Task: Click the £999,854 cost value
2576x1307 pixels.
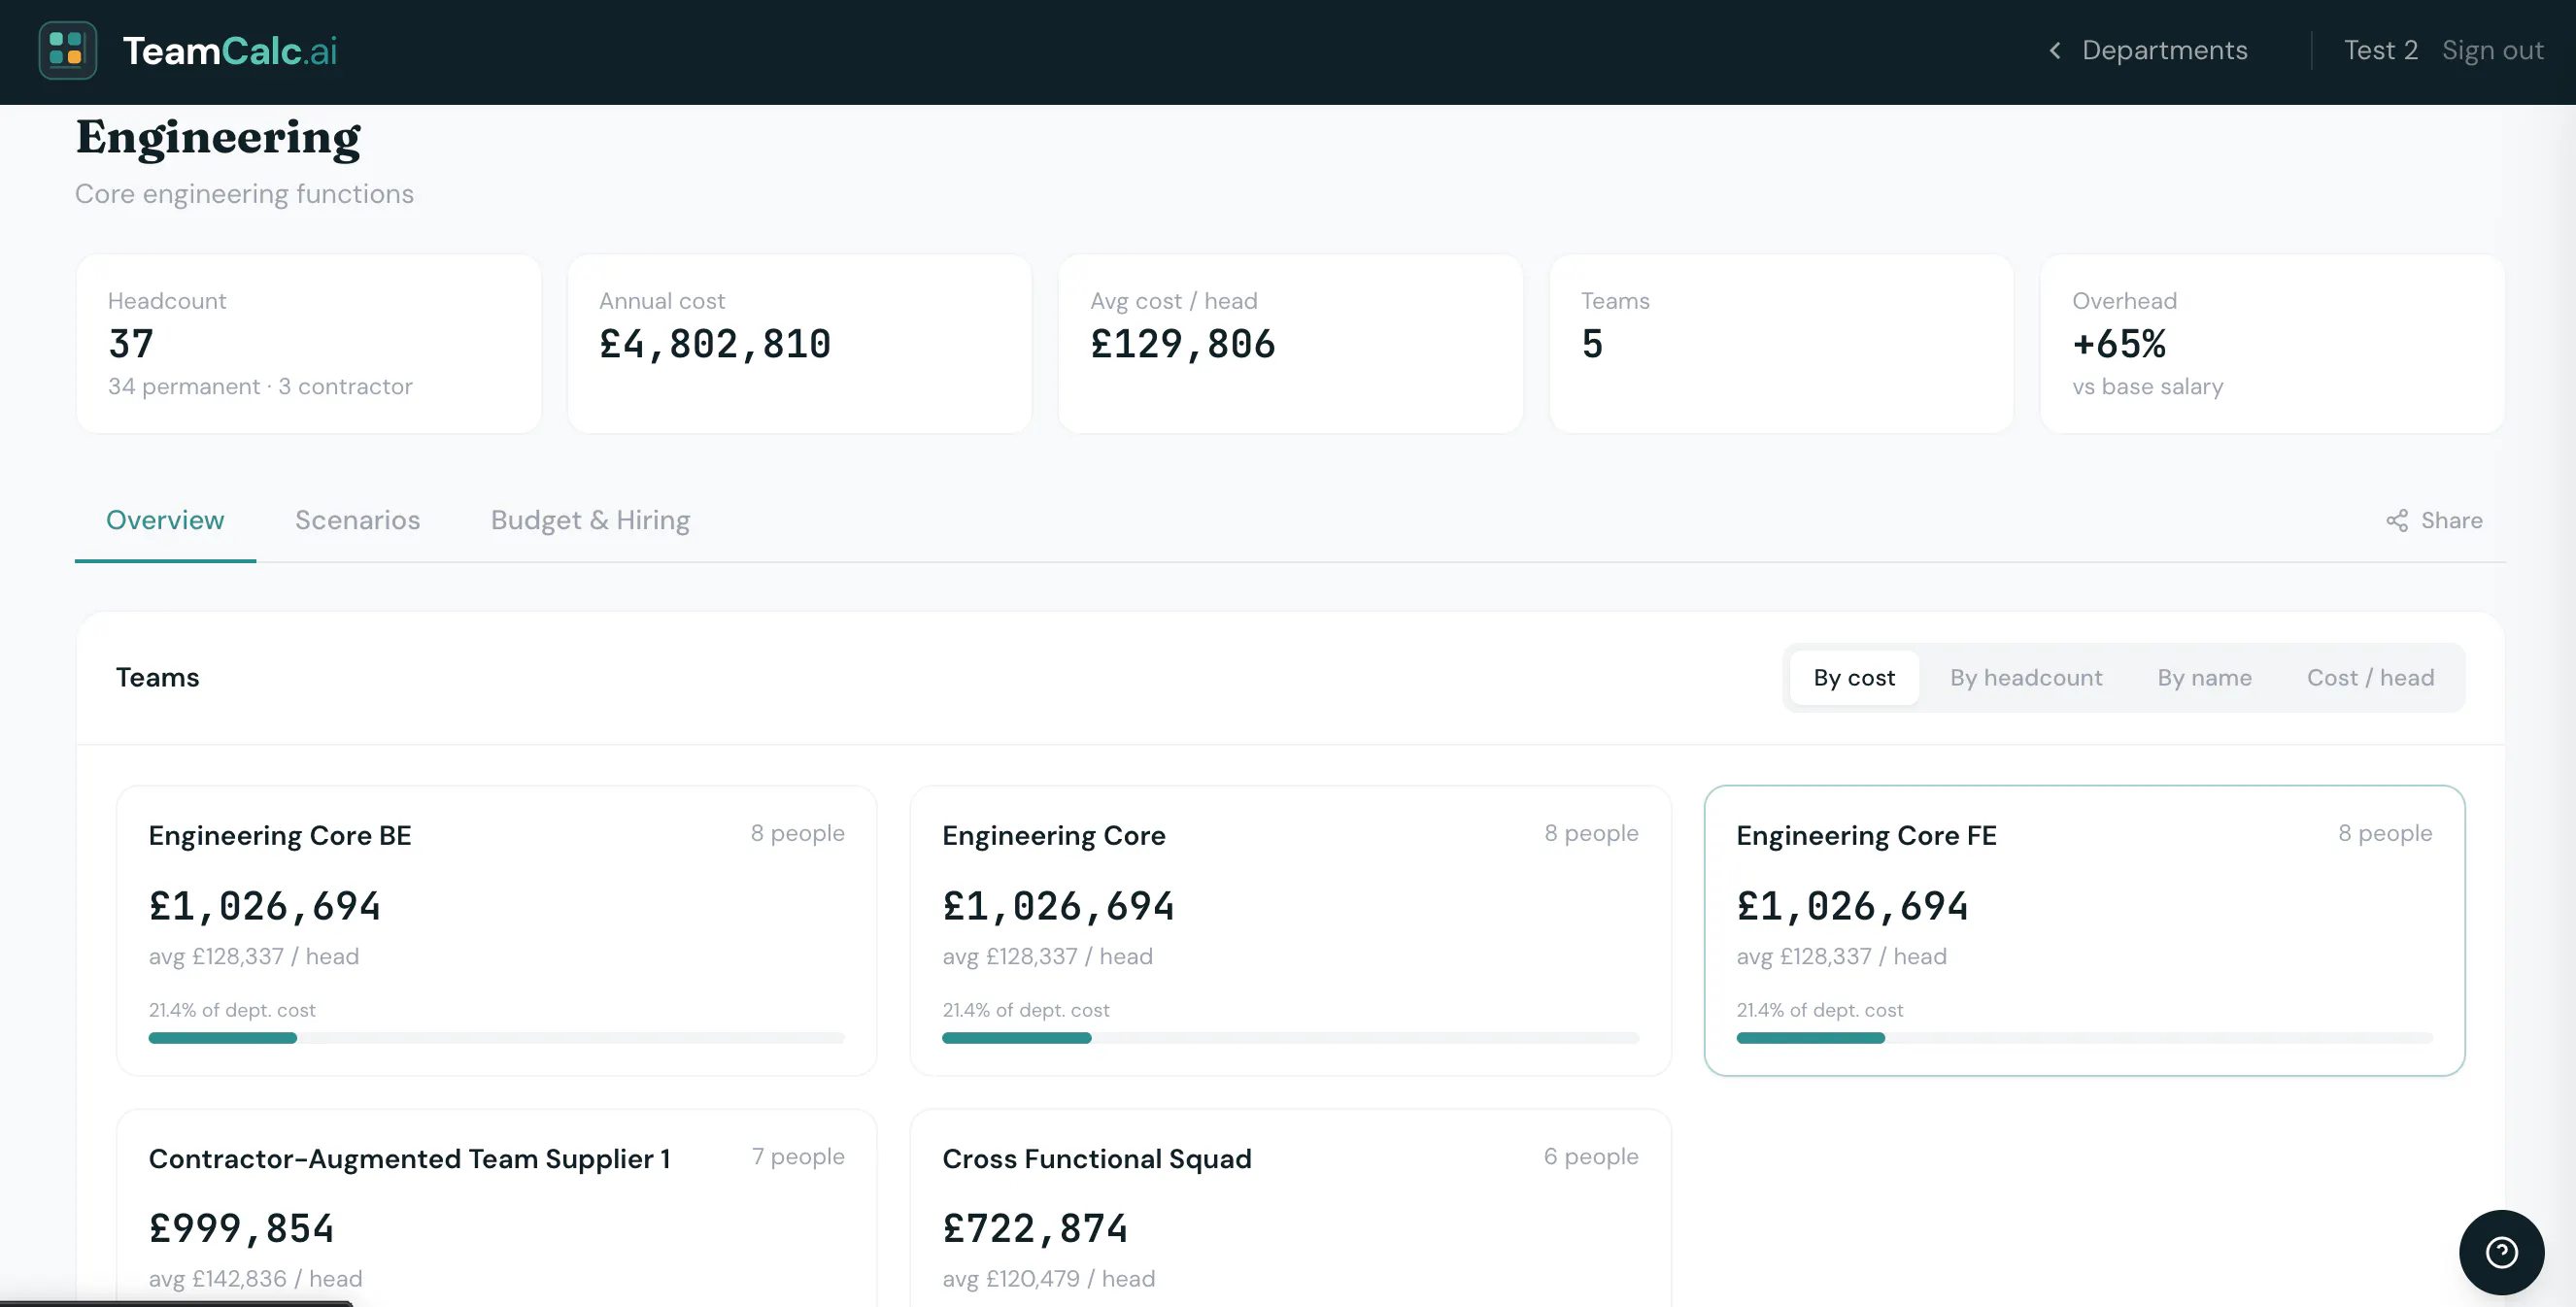Action: click(241, 1229)
